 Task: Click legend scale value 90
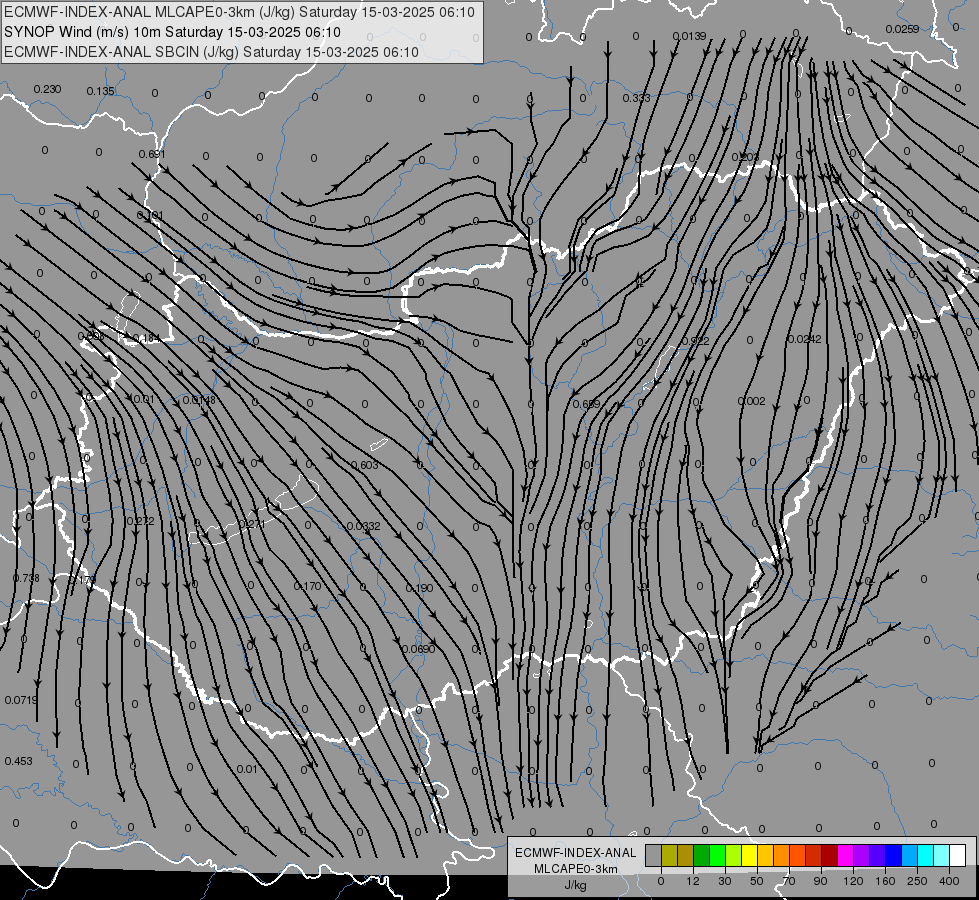click(x=820, y=881)
